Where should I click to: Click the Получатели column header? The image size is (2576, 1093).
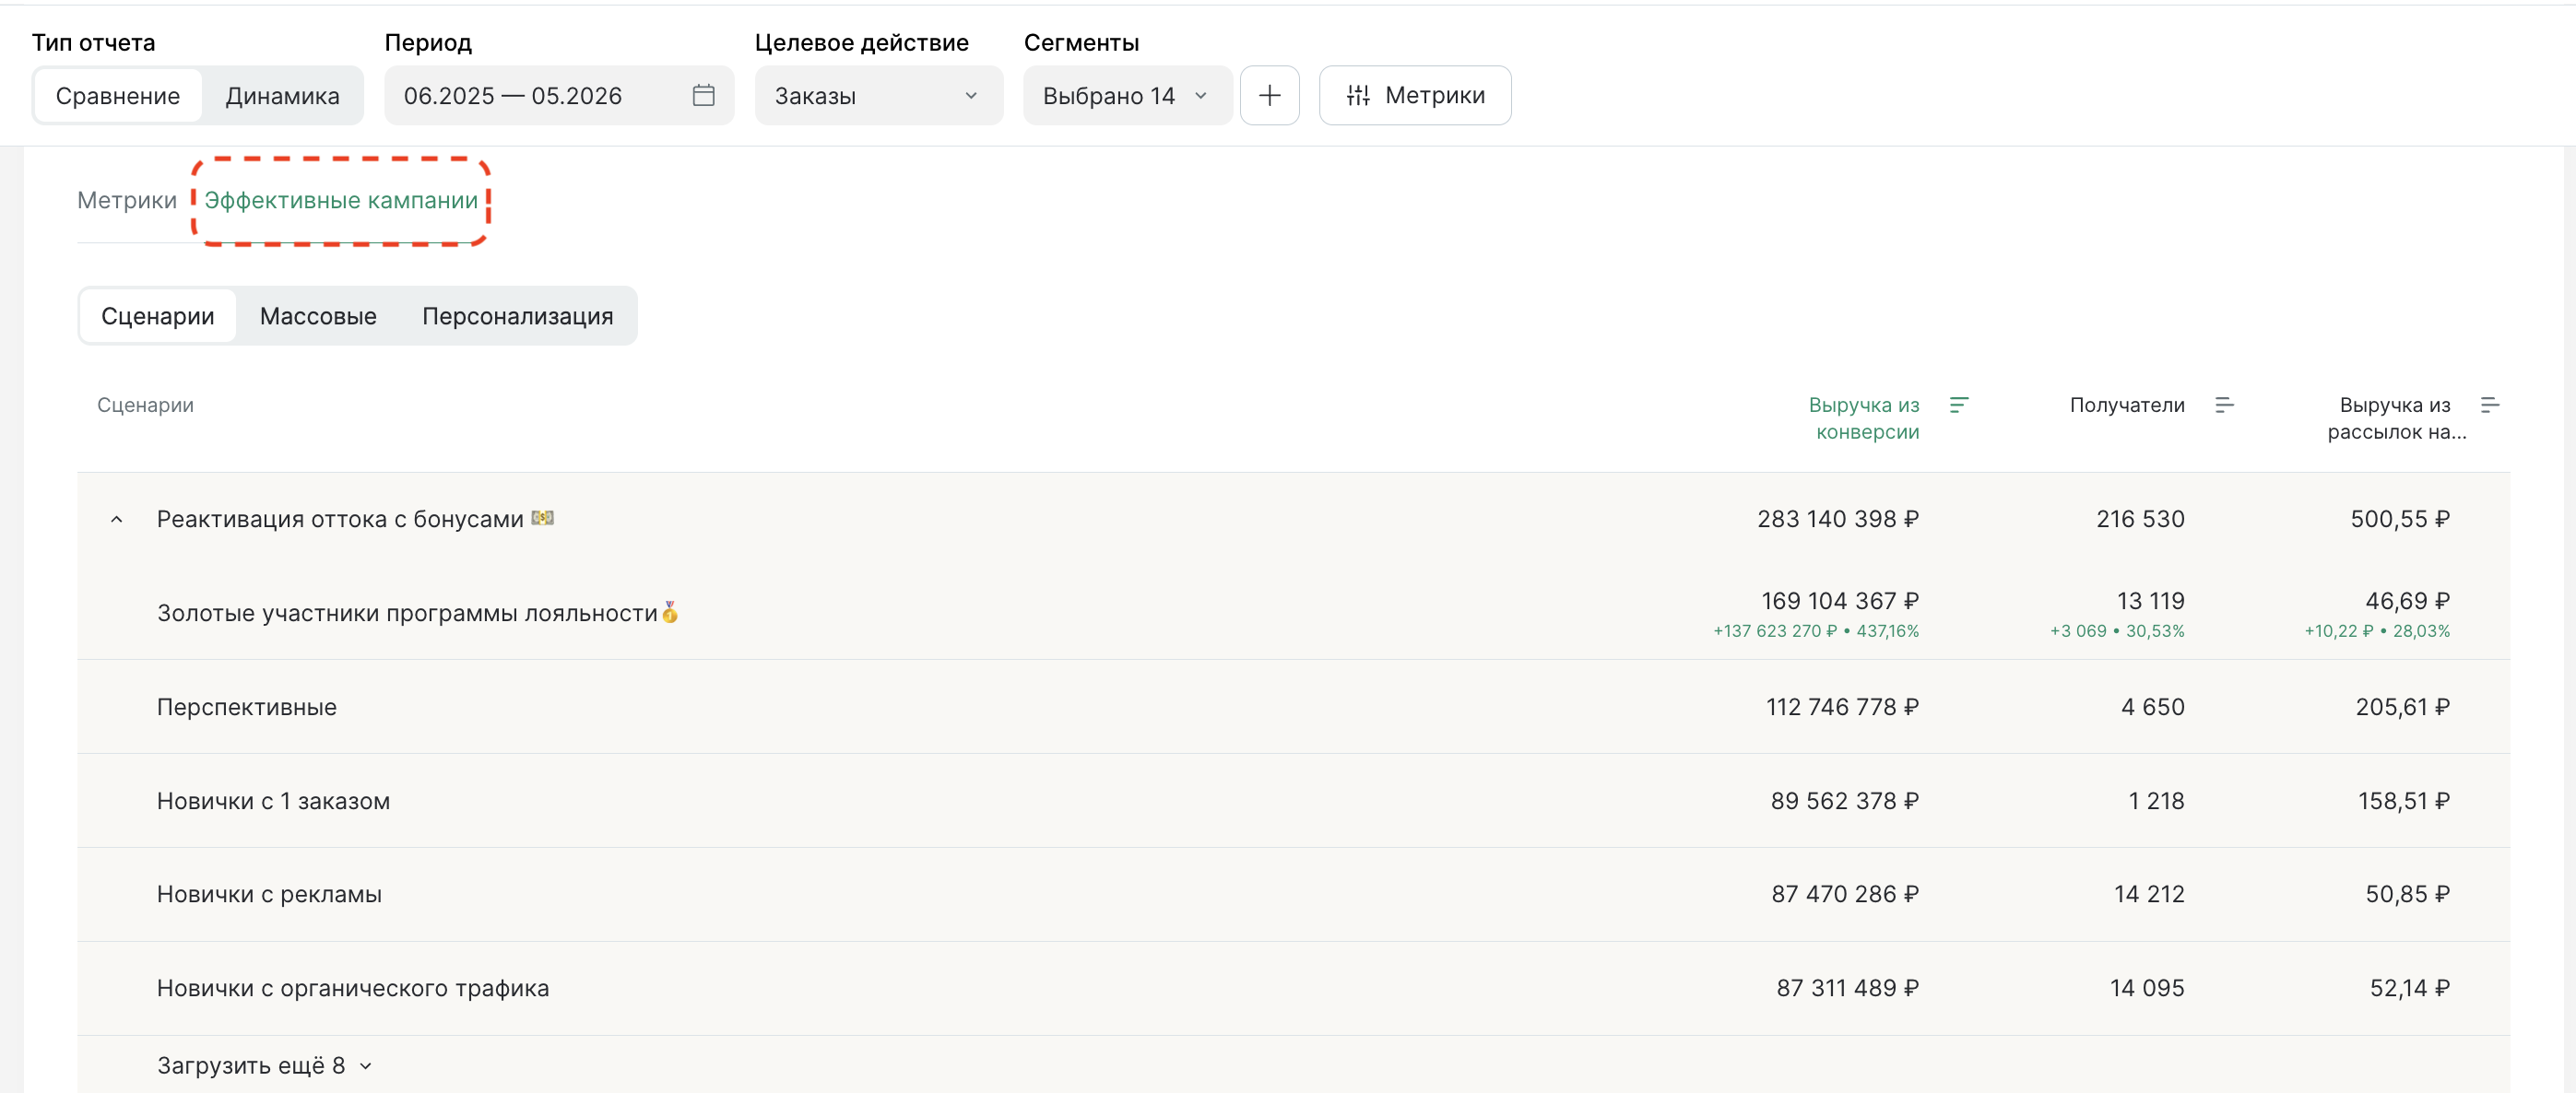(x=2126, y=405)
